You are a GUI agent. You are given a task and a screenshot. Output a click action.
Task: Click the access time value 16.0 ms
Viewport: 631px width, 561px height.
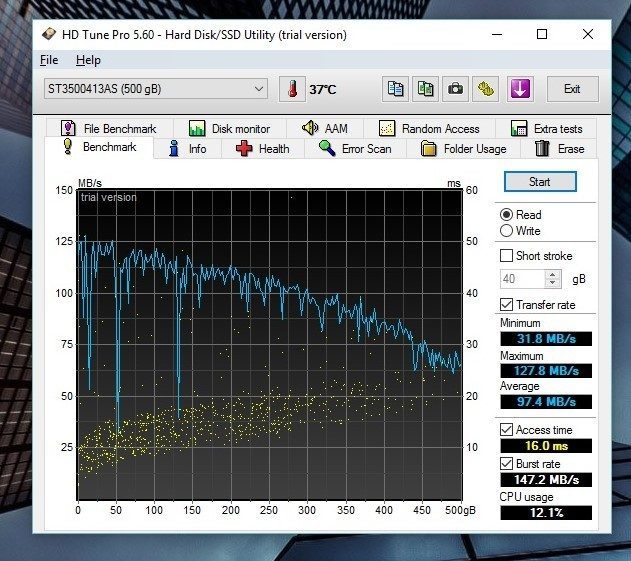click(x=546, y=446)
